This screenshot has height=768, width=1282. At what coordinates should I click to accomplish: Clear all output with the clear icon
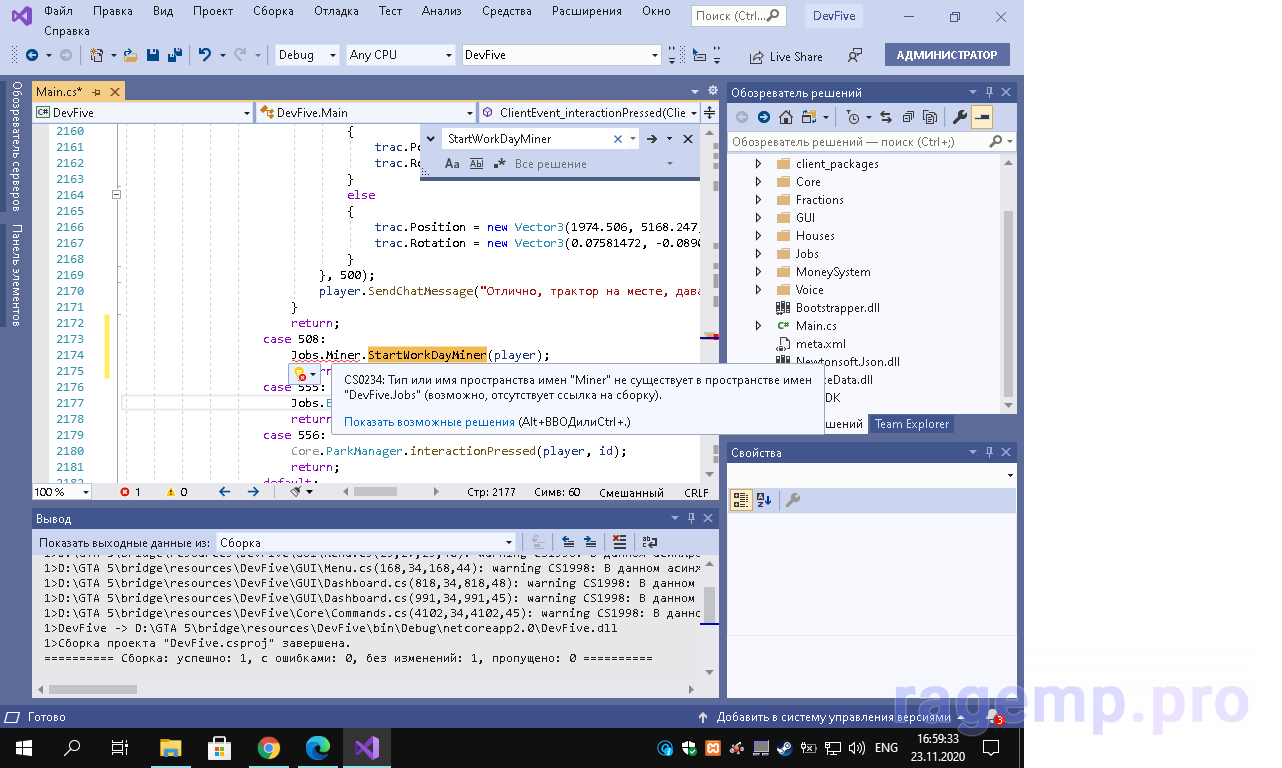point(620,542)
